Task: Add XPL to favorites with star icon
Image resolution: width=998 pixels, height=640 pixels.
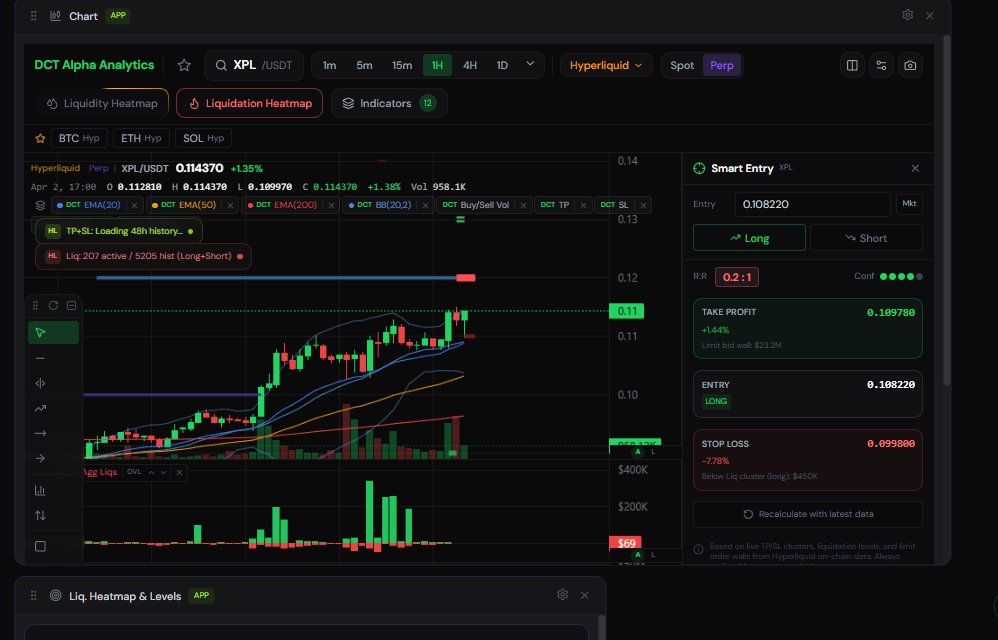Action: pyautogui.click(x=184, y=65)
